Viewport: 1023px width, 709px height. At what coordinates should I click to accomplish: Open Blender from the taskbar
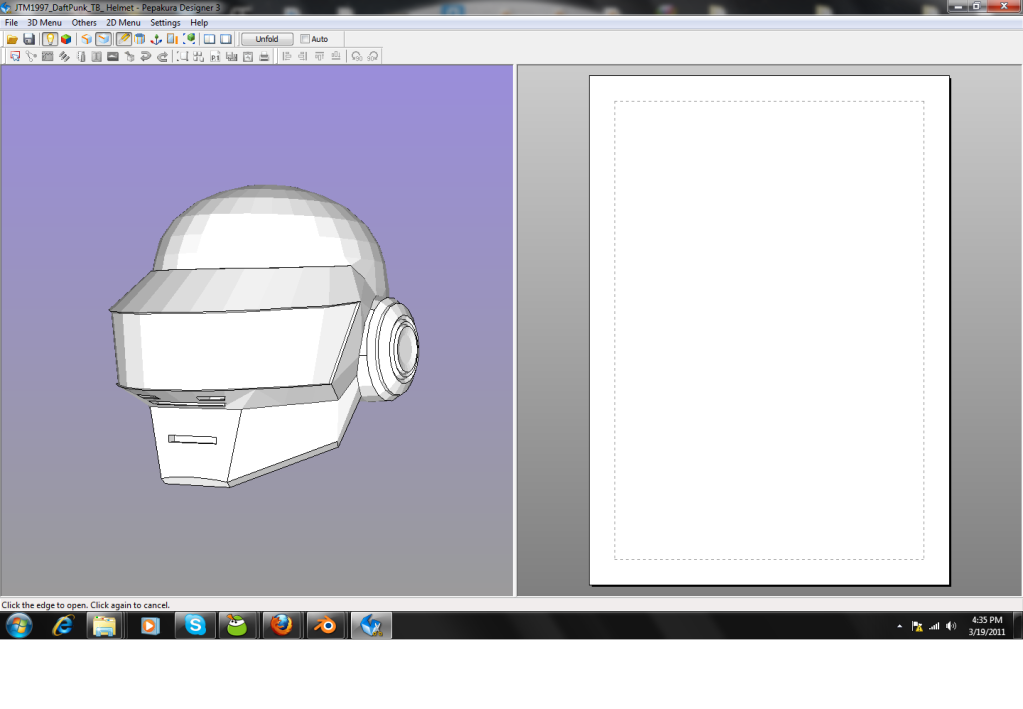325,626
